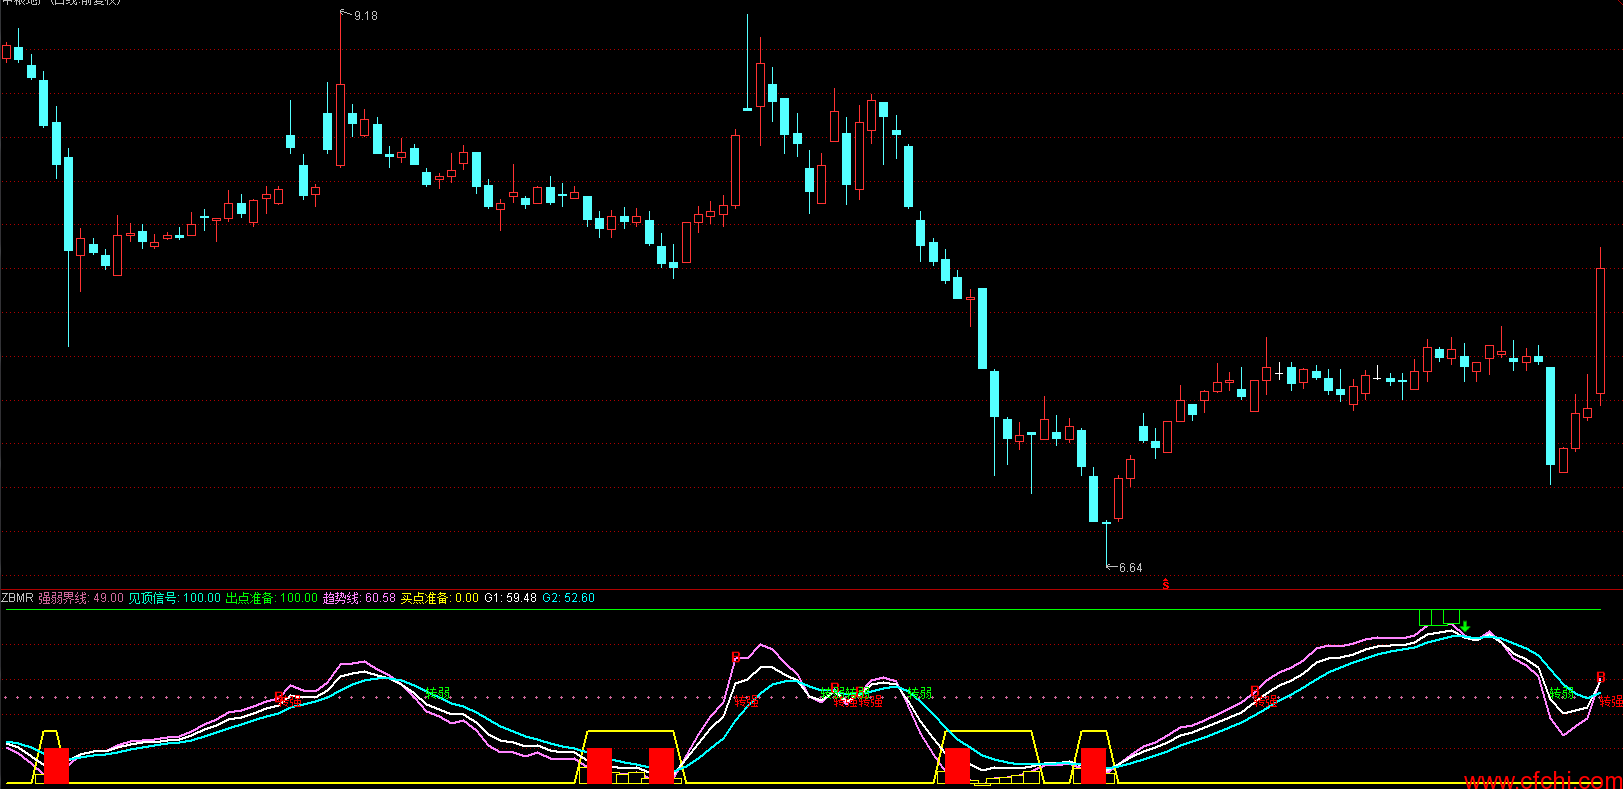This screenshot has width=1623, height=789.
Task: Click the 6.64 low price label
Action: (1130, 568)
